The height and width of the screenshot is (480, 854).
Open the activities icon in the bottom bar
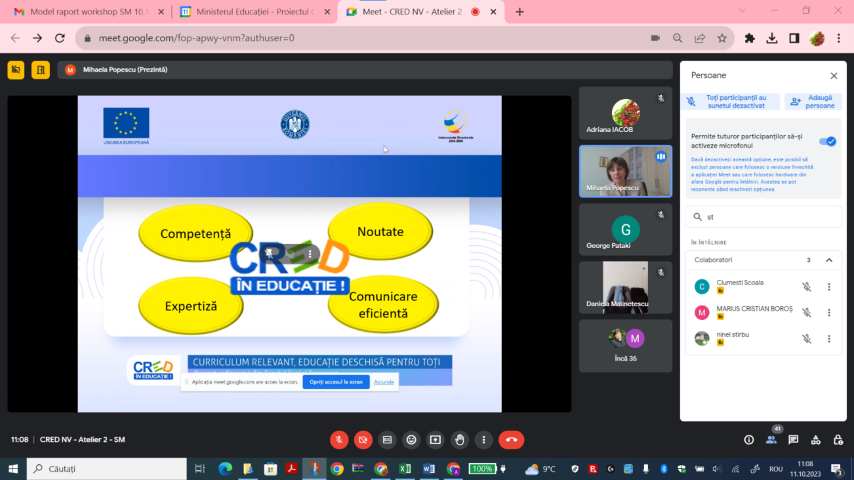point(815,439)
